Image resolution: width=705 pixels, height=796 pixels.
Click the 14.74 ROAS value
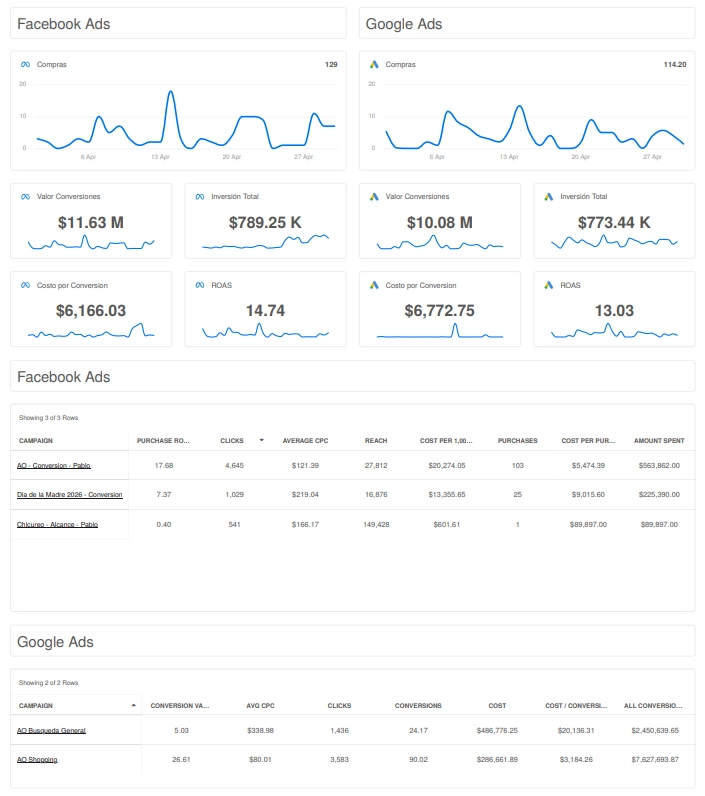tap(265, 311)
